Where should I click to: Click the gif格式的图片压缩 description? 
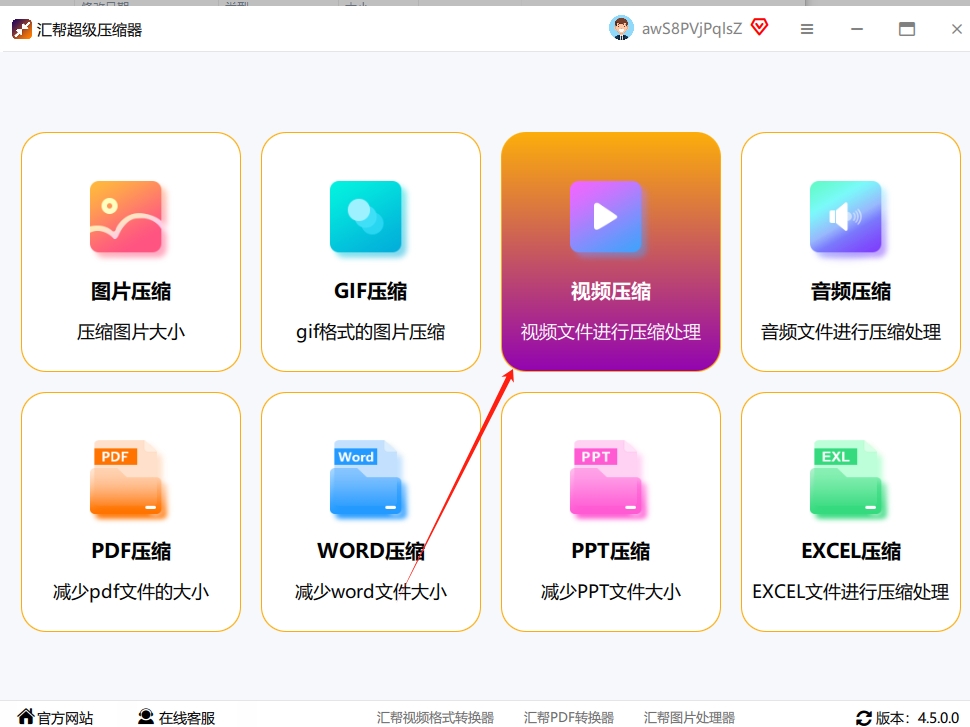tap(371, 332)
